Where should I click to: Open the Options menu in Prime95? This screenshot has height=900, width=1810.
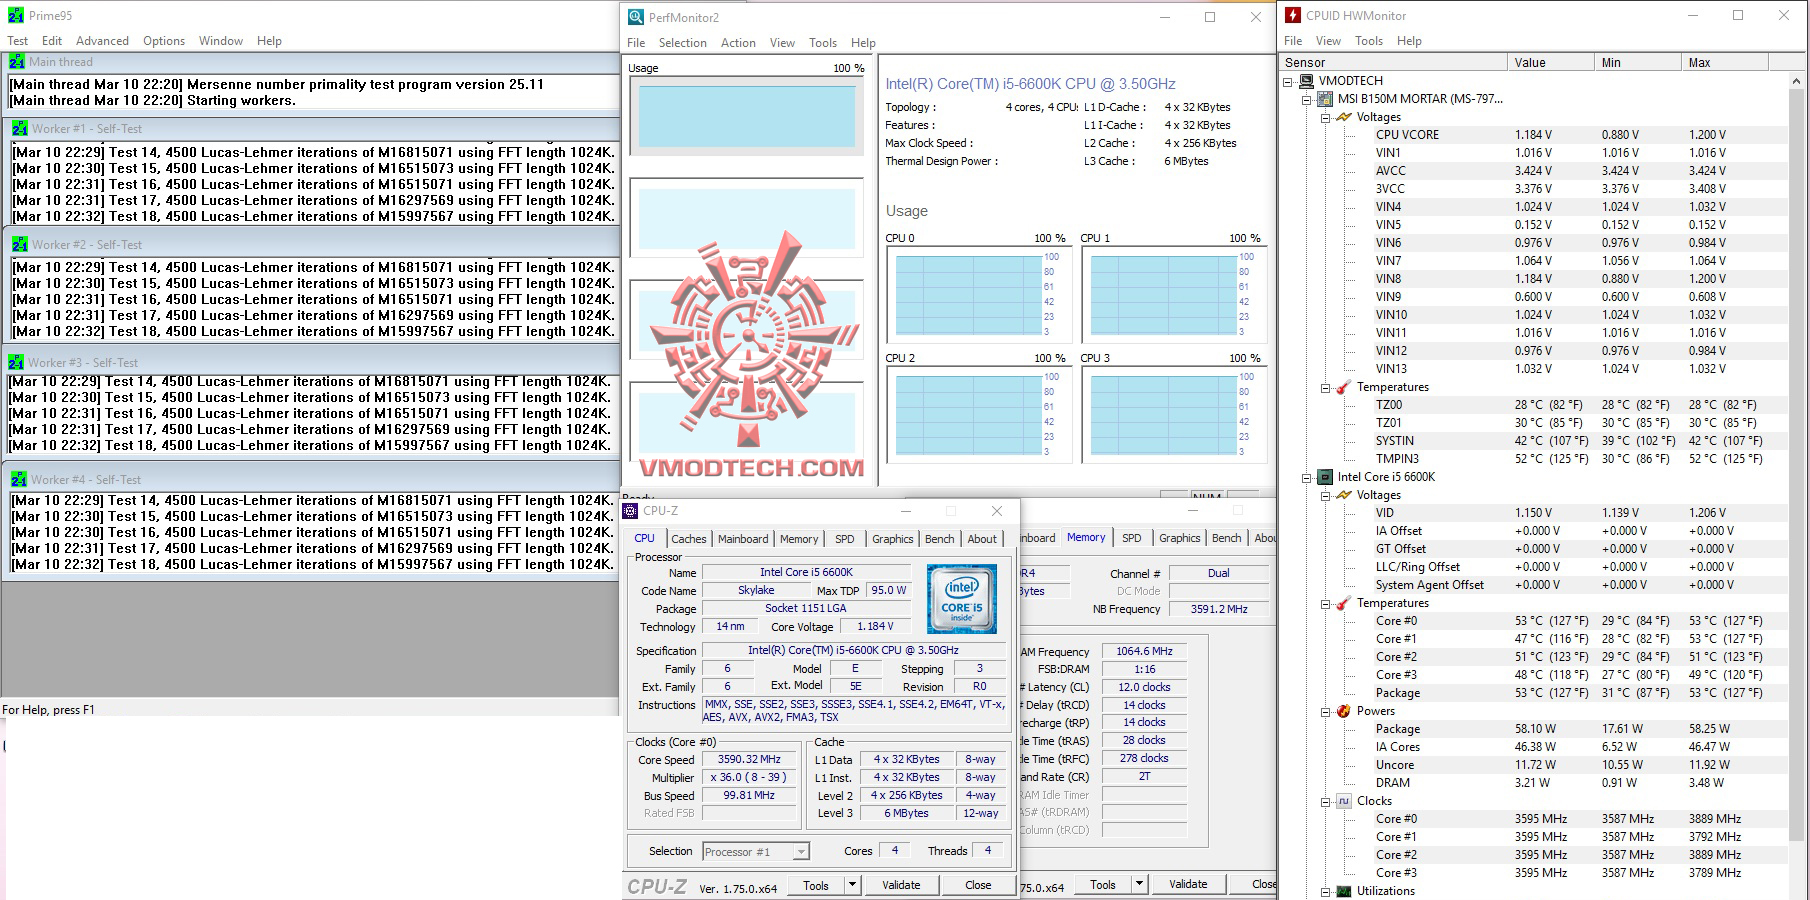164,41
